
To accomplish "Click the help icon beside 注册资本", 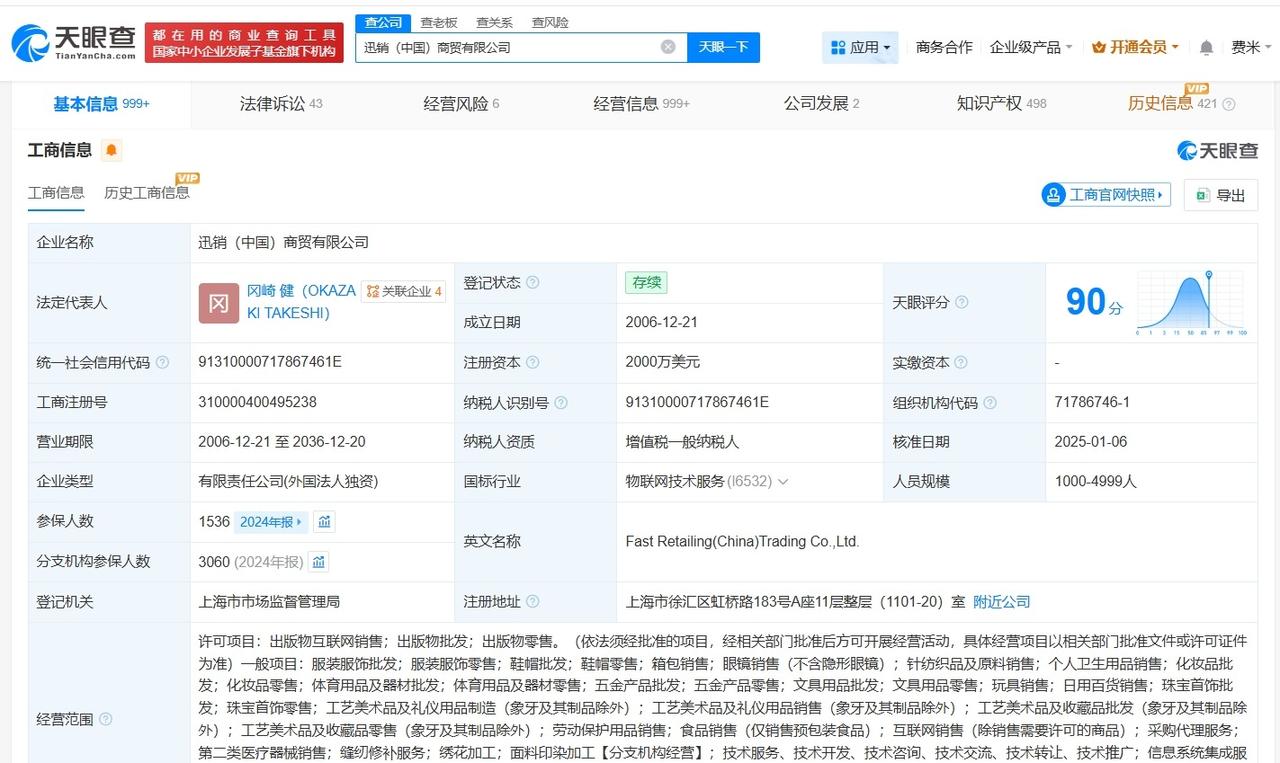I will (533, 363).
